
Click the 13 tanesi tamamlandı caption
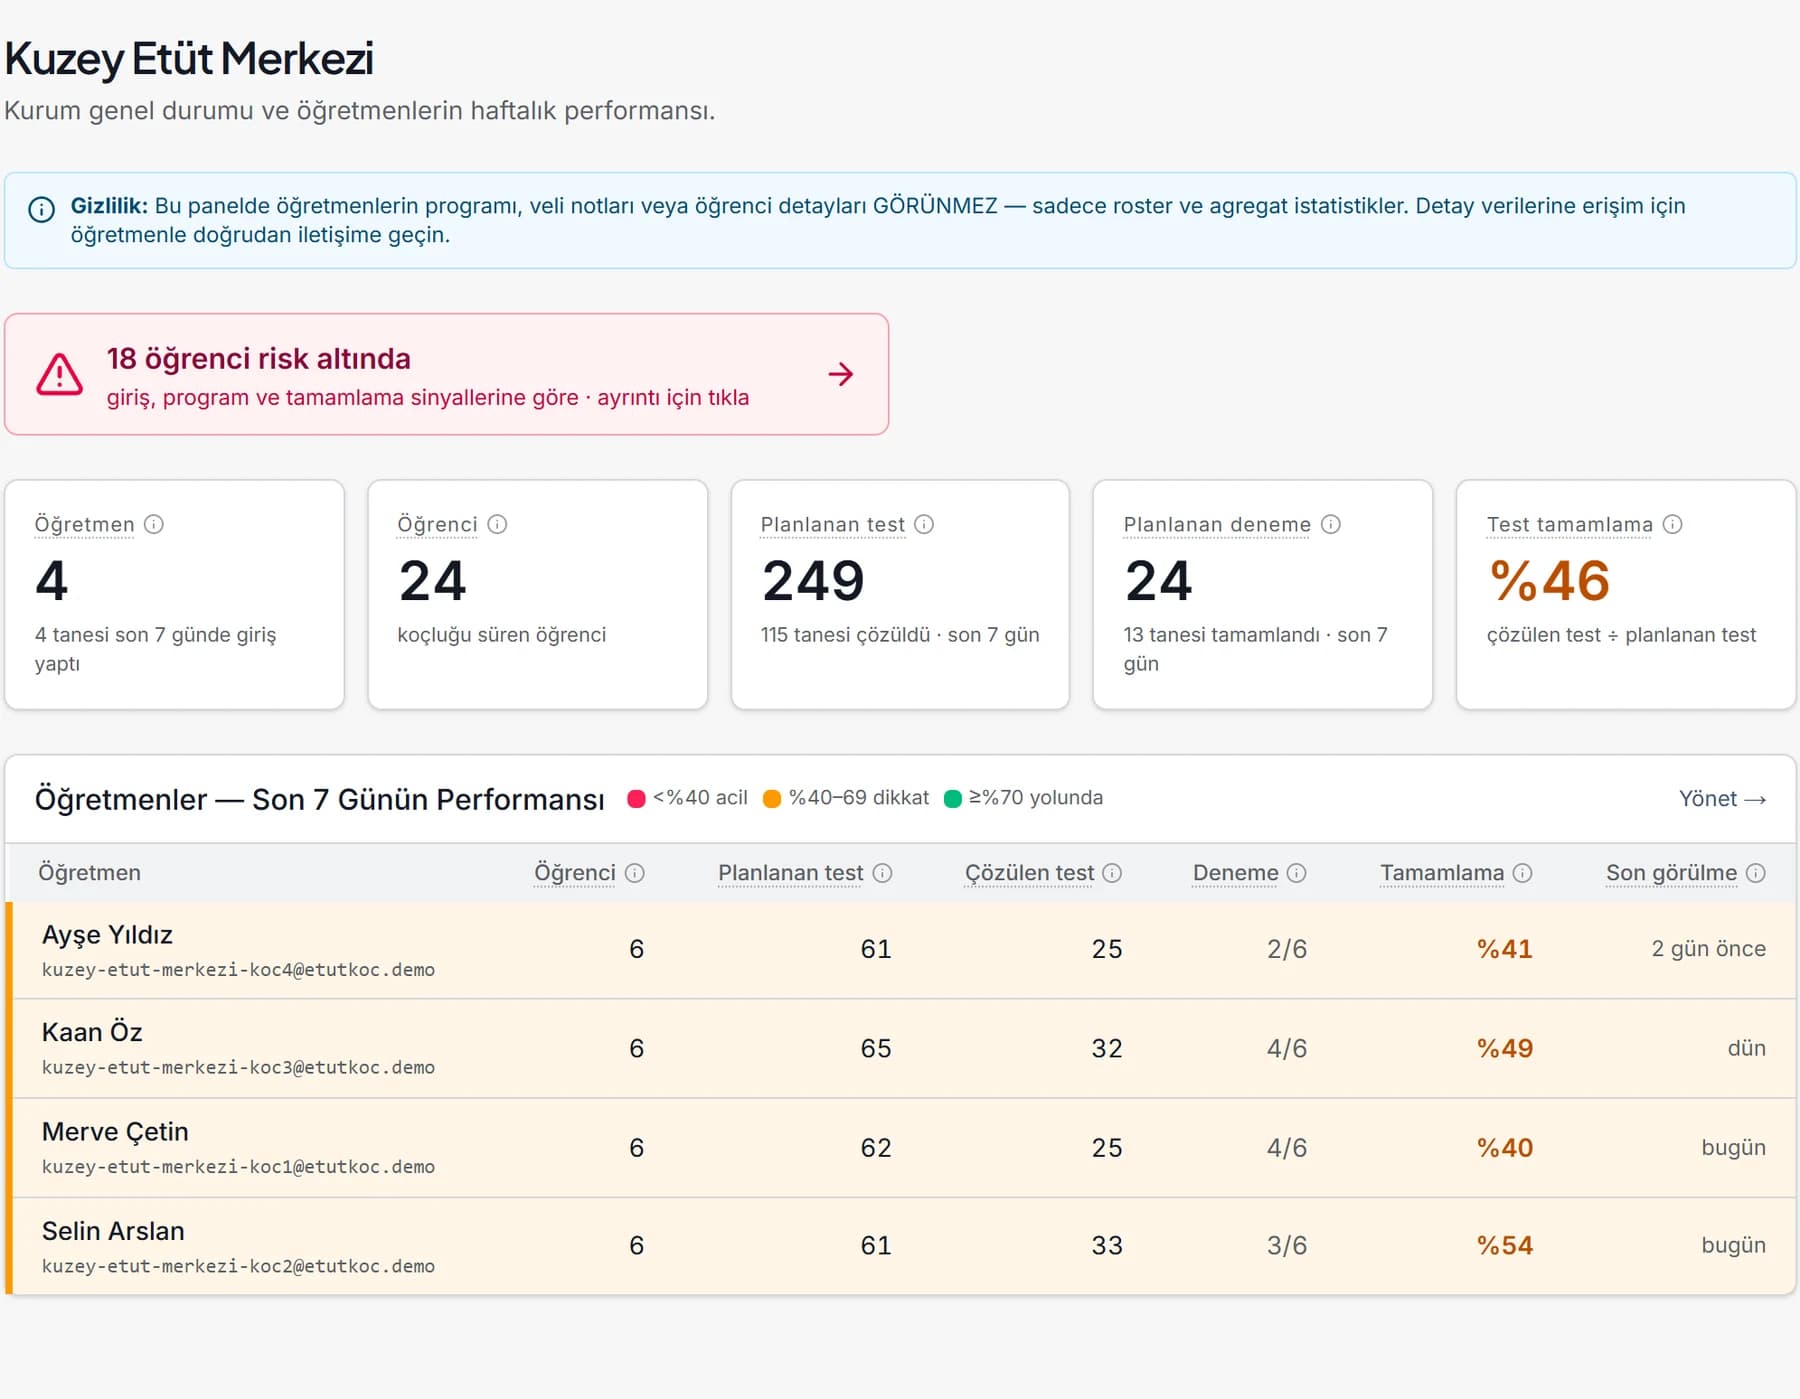click(1255, 649)
